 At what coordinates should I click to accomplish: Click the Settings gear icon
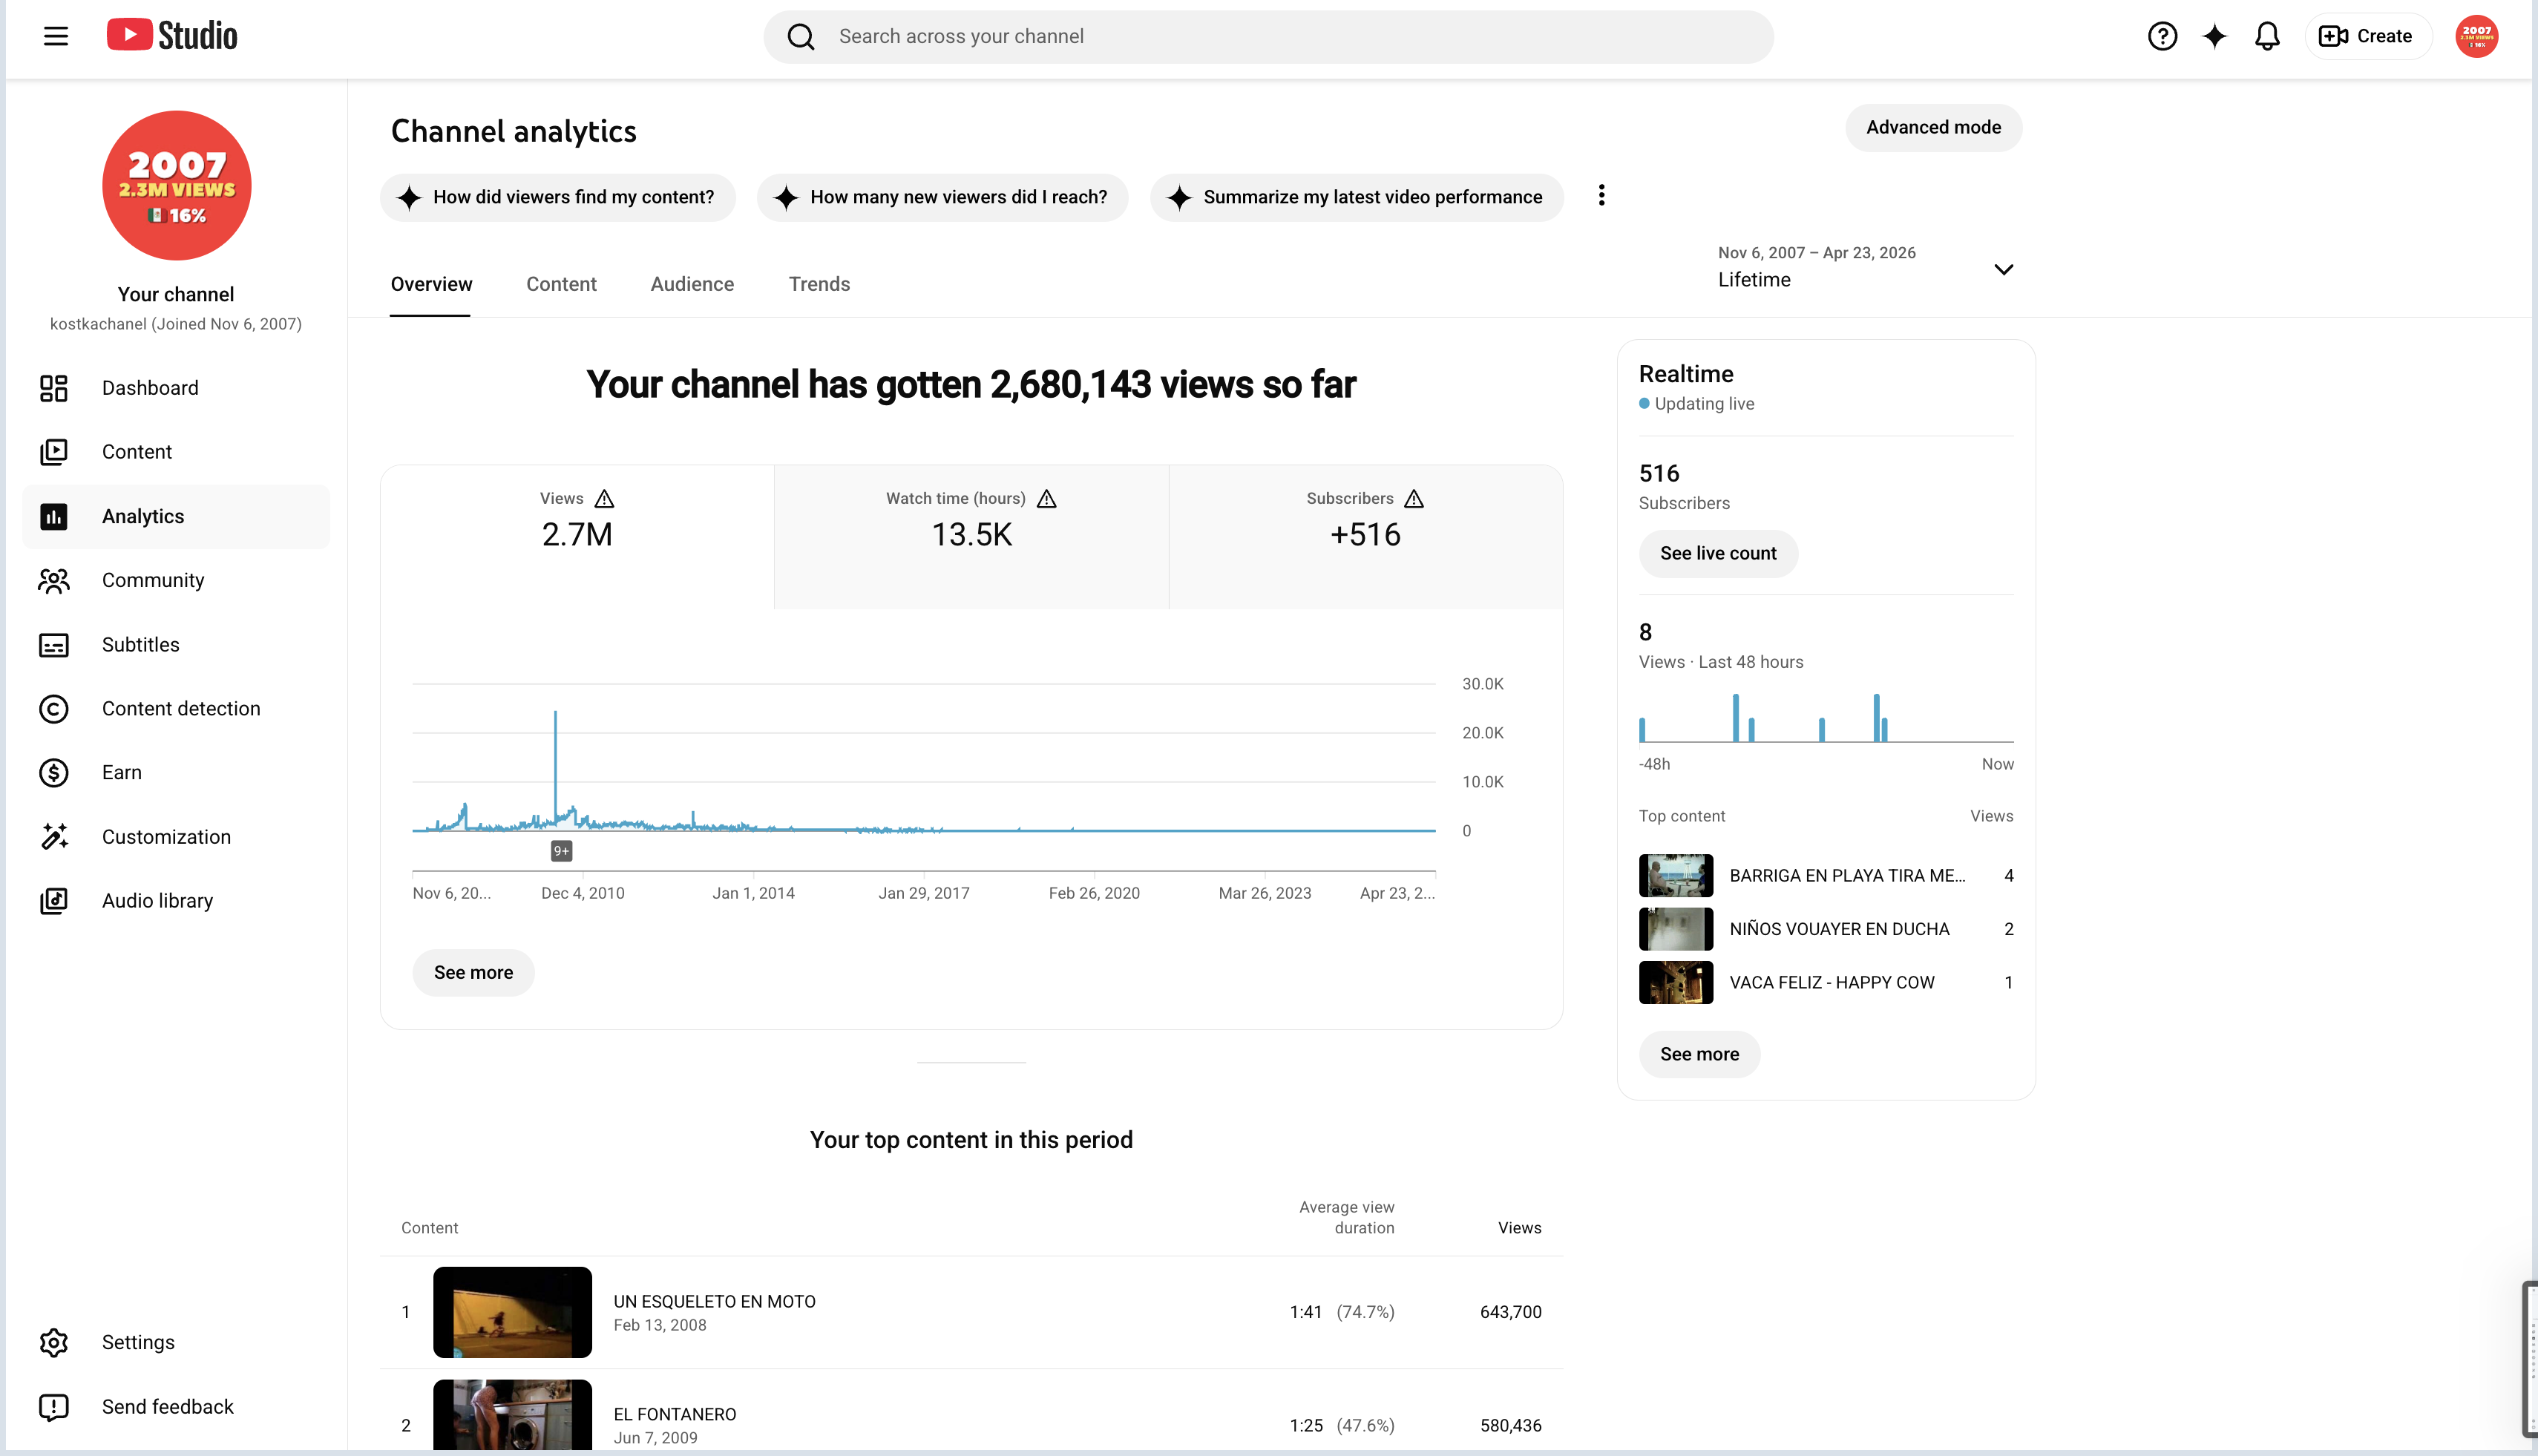click(54, 1343)
